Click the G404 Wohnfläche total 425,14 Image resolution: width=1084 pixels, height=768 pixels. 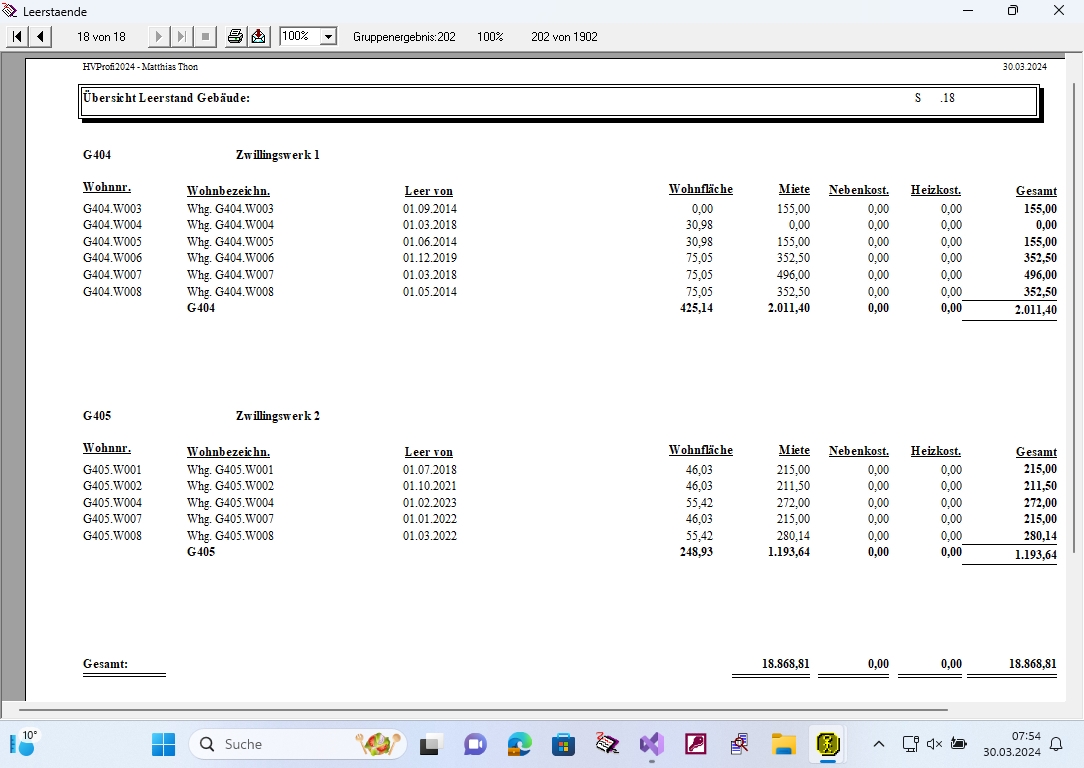coord(696,308)
